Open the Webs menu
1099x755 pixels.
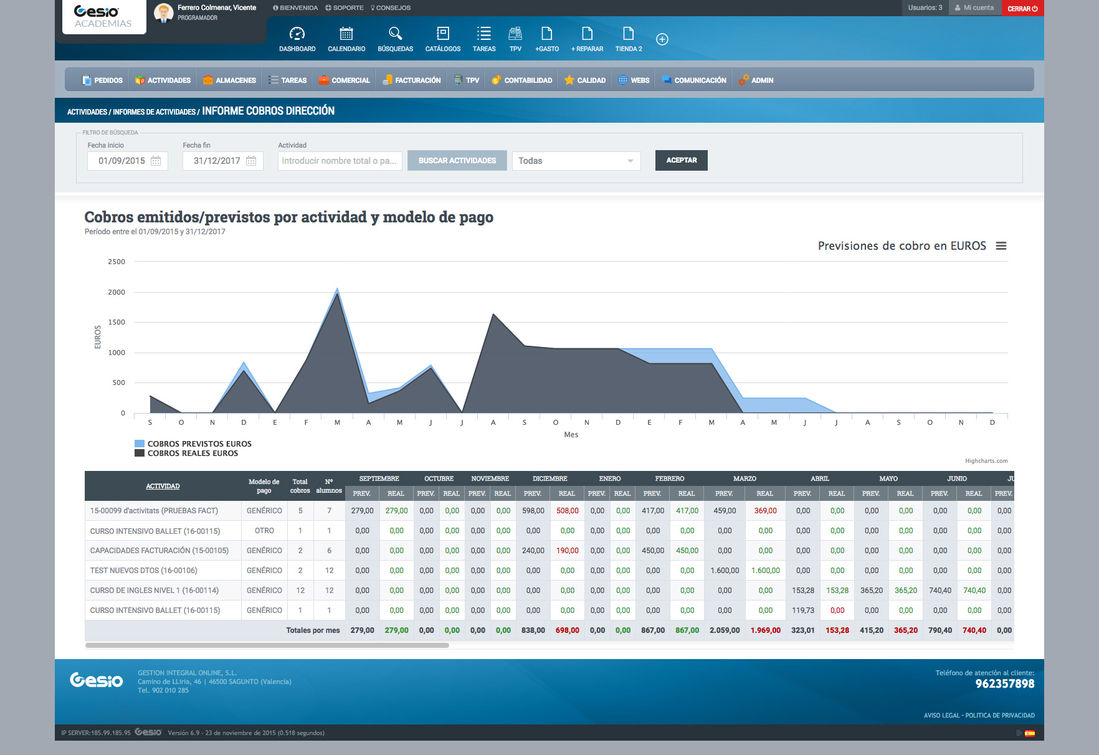tap(634, 81)
